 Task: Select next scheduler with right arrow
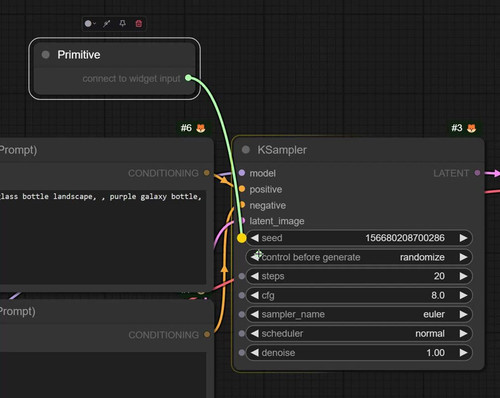pyautogui.click(x=463, y=333)
